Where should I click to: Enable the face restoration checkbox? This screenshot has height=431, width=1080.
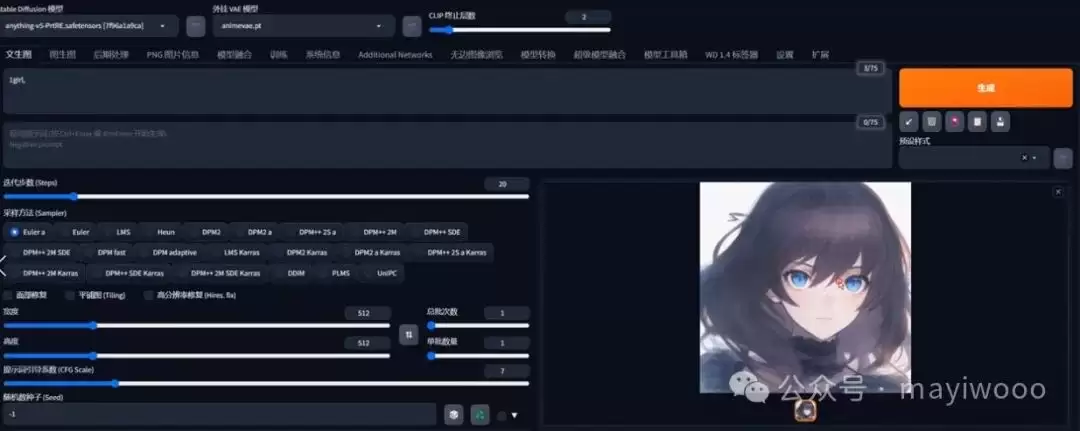pyautogui.click(x=8, y=295)
